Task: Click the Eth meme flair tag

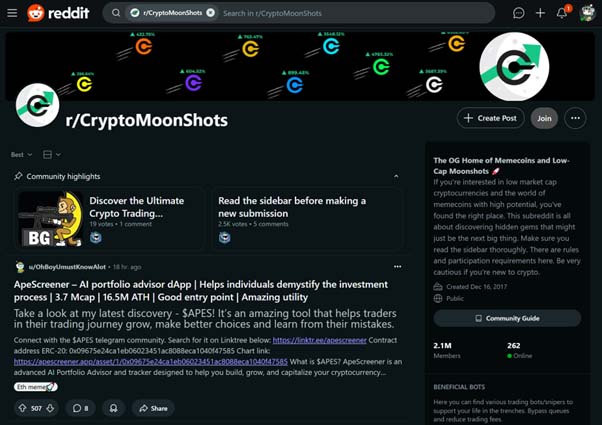Action: pyautogui.click(x=36, y=387)
